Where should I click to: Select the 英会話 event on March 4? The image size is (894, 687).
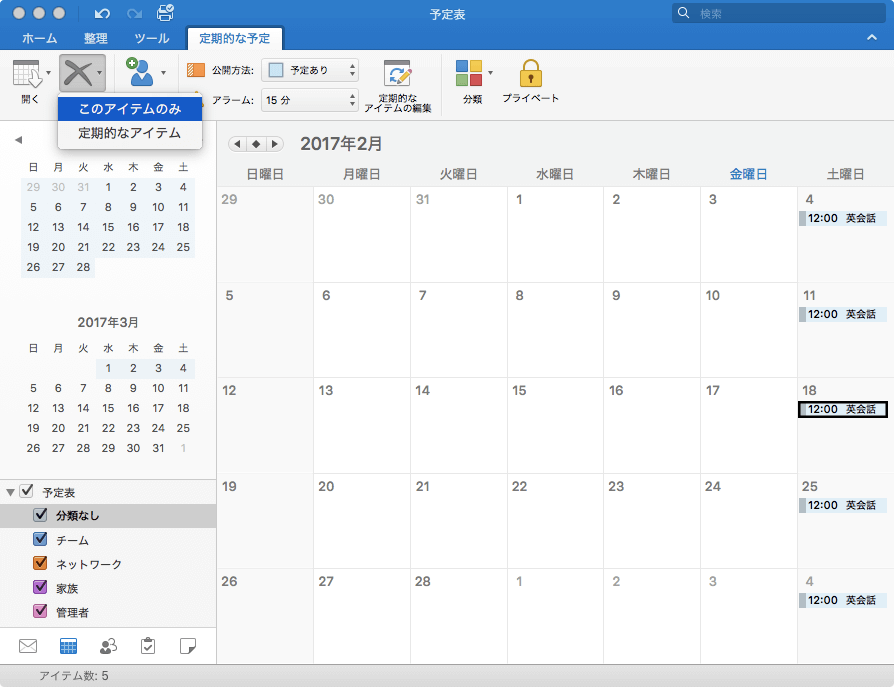843,600
